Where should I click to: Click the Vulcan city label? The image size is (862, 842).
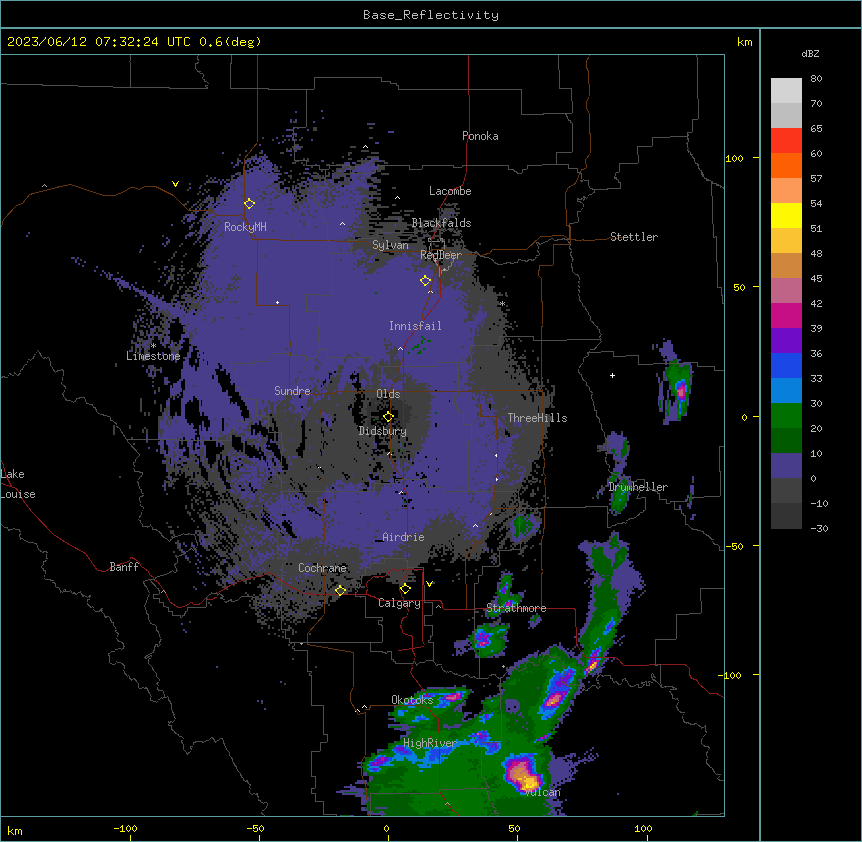click(542, 792)
